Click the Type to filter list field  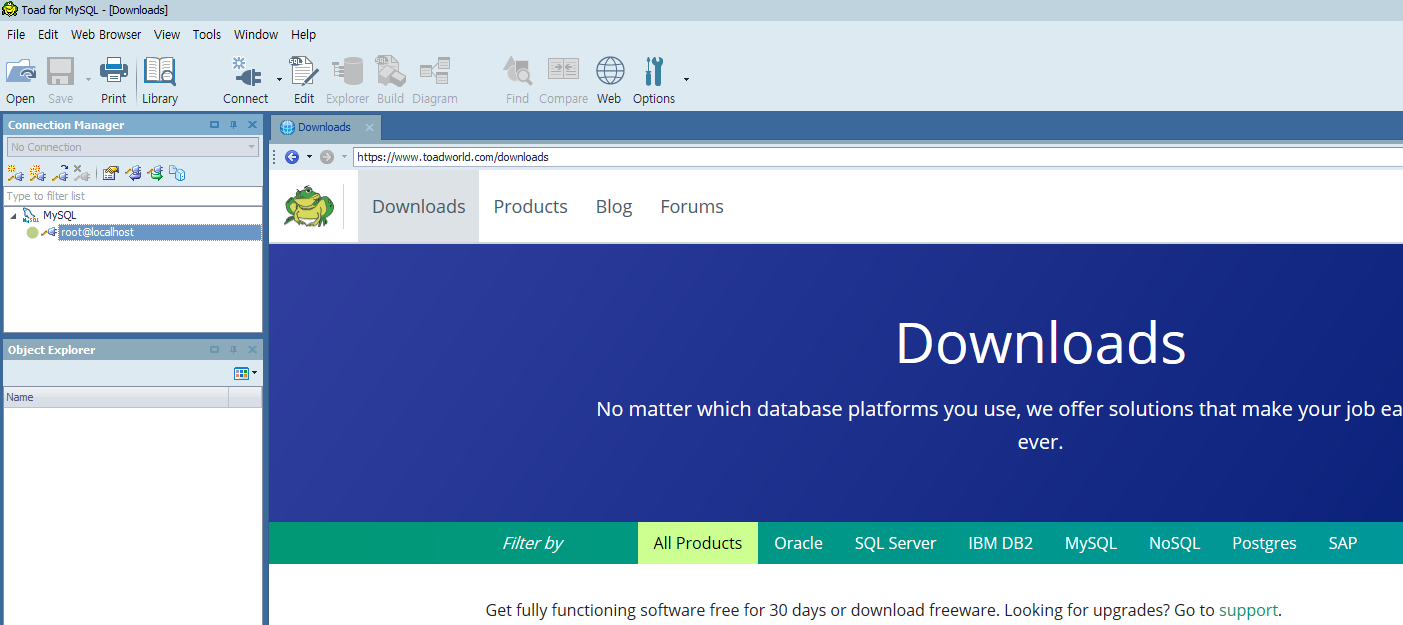tap(132, 196)
